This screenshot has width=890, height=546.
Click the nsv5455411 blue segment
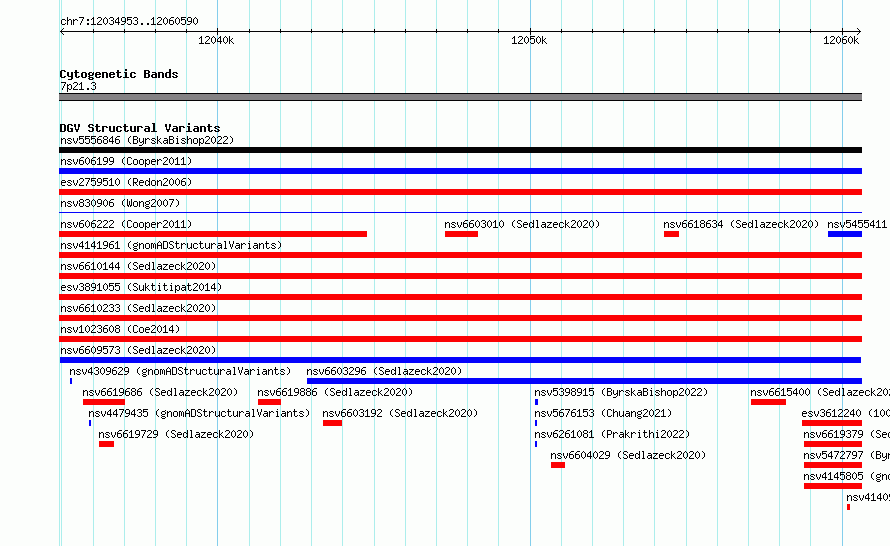[845, 234]
